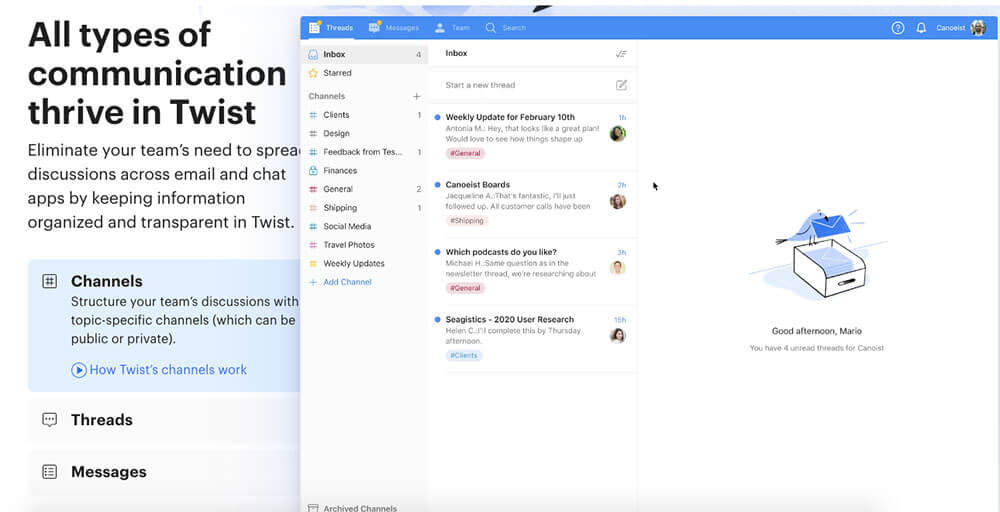Click the Canoeist team name

pyautogui.click(x=950, y=28)
